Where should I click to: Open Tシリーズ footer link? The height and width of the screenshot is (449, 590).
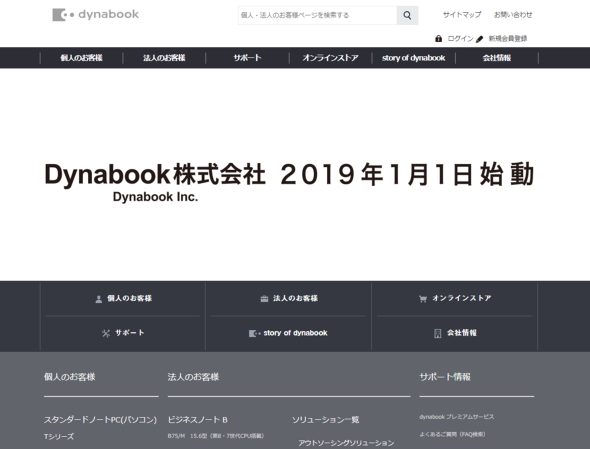[x=59, y=437]
